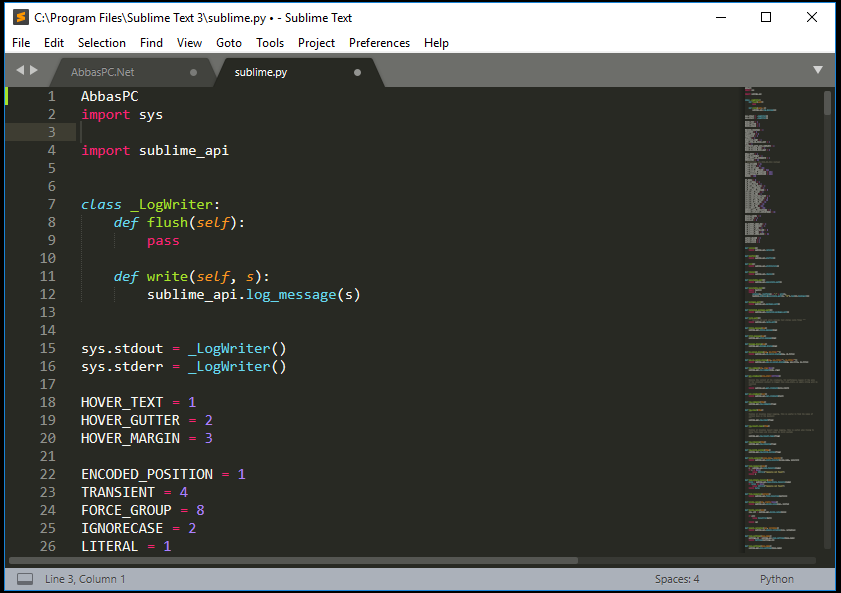Open the File menu
The image size is (841, 593).
tap(21, 43)
